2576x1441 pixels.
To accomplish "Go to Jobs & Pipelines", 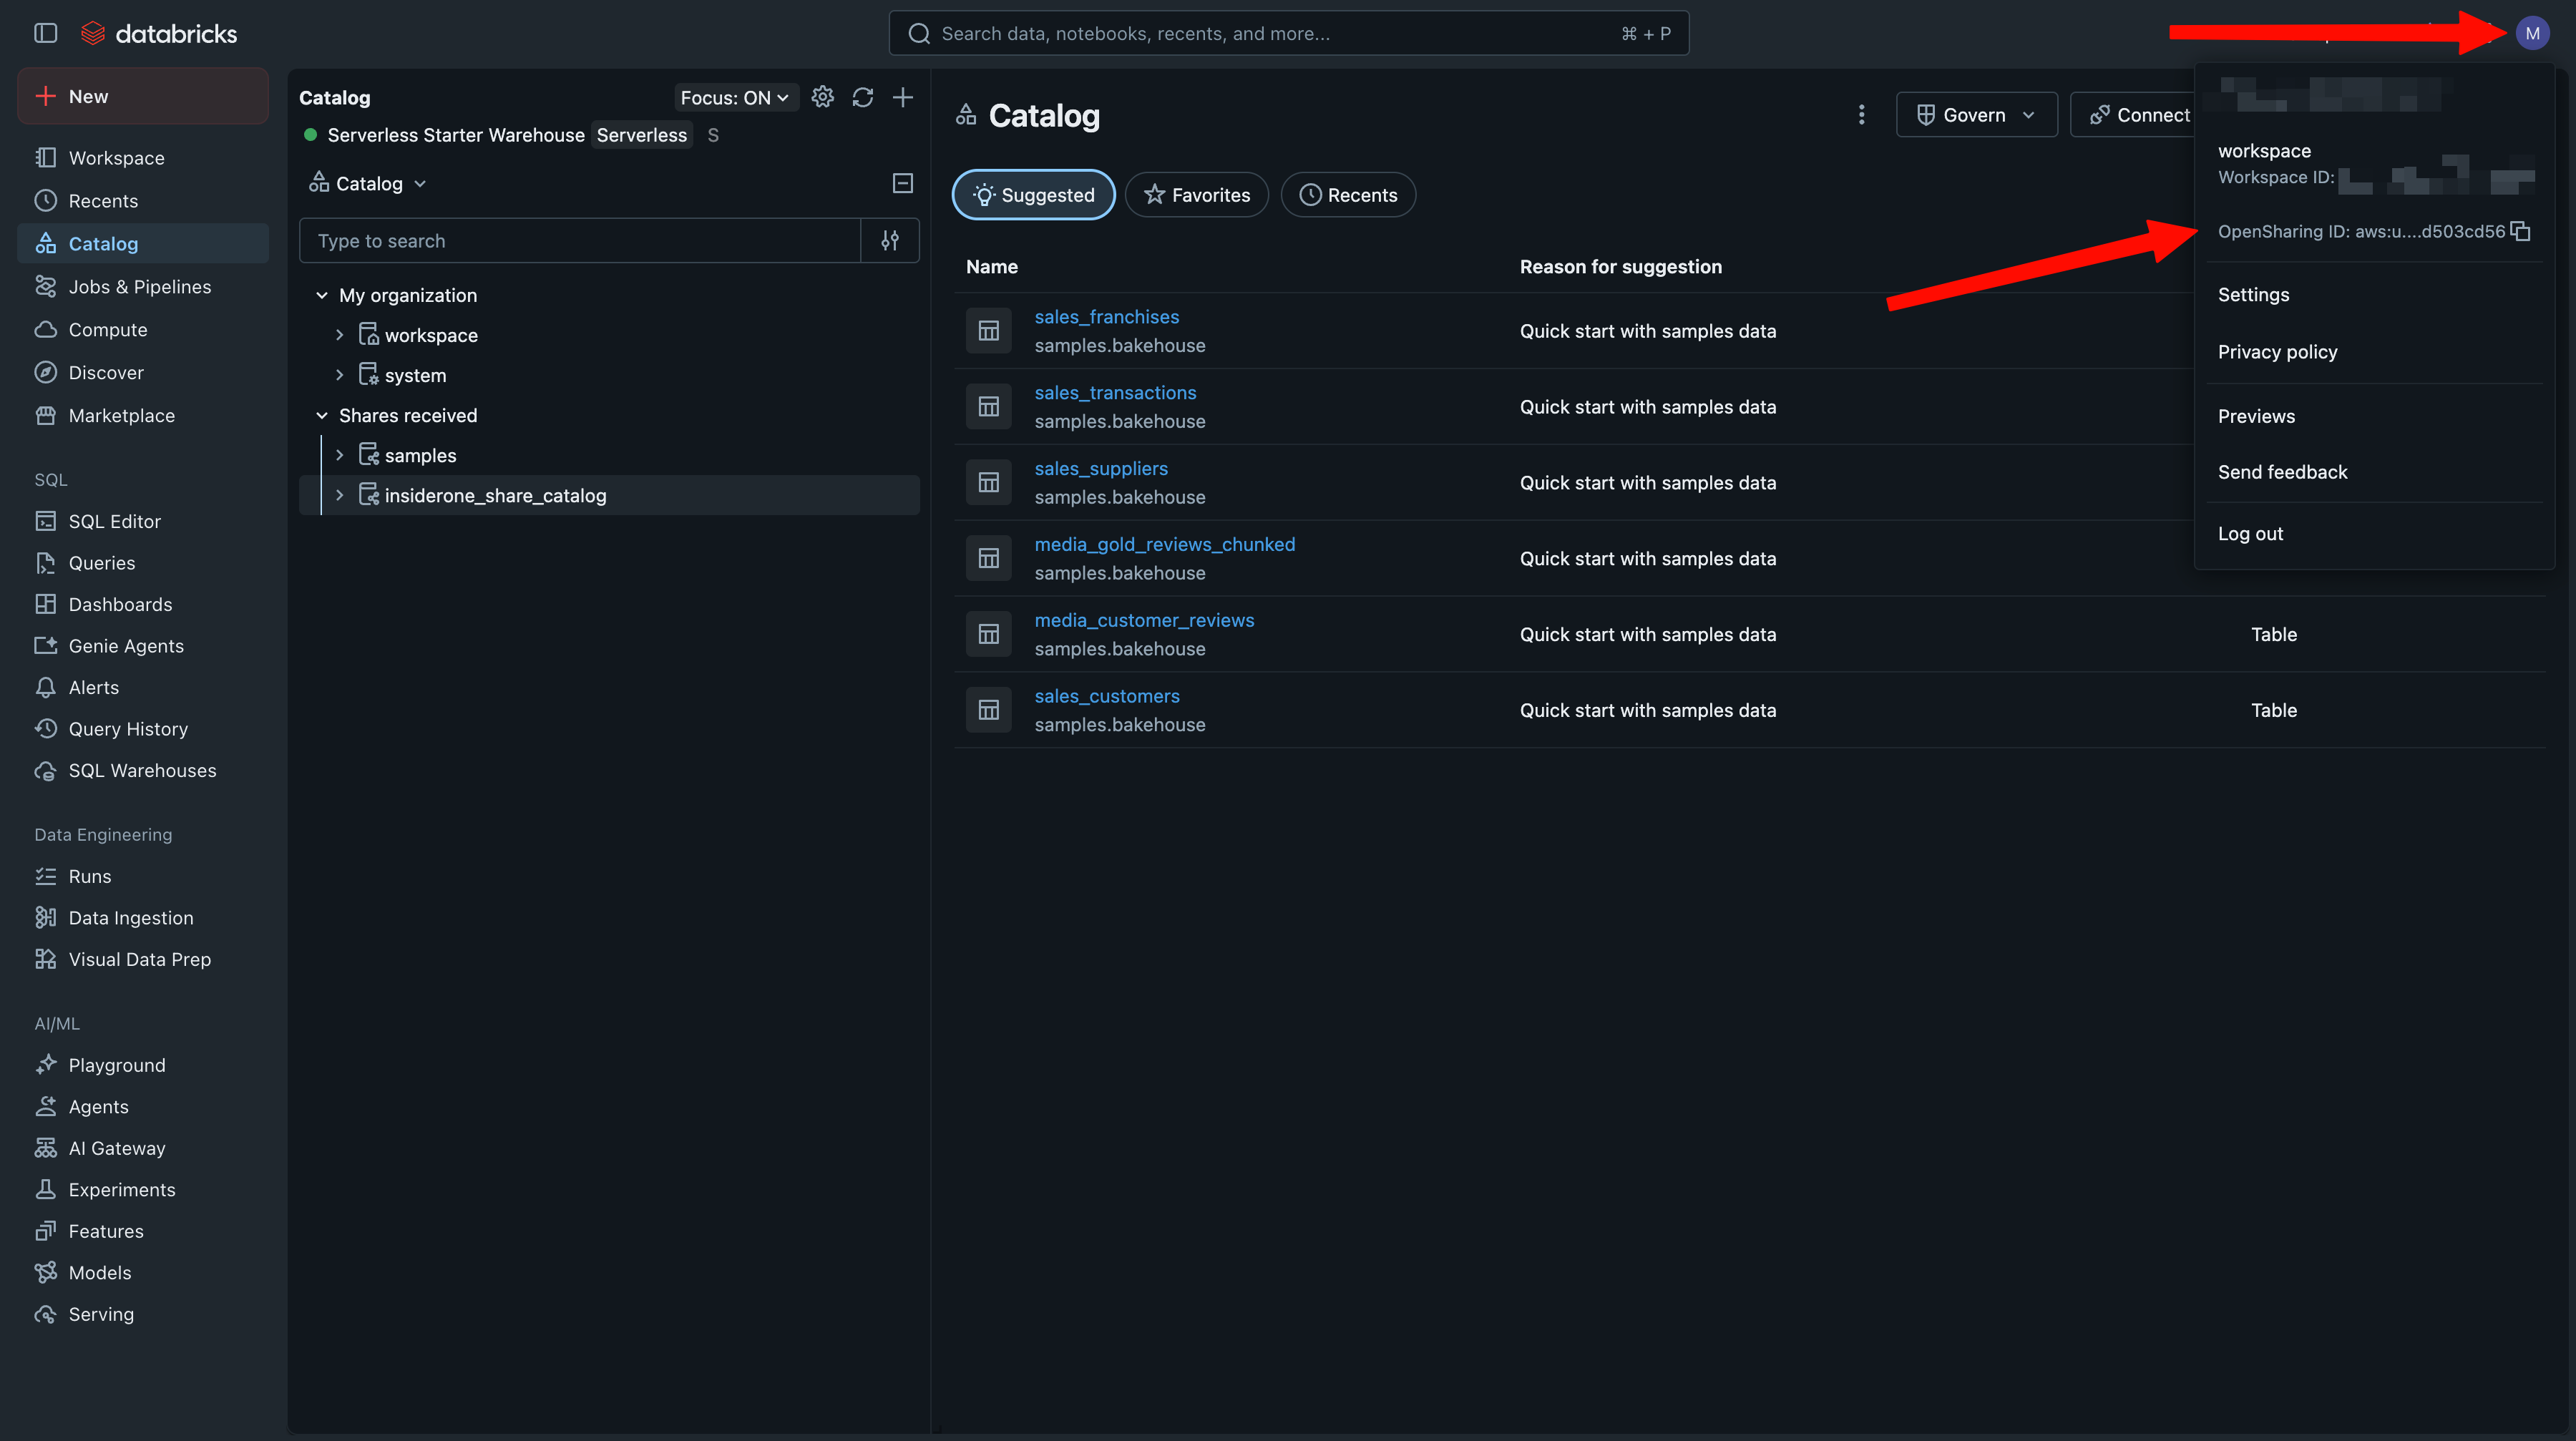I will point(143,287).
